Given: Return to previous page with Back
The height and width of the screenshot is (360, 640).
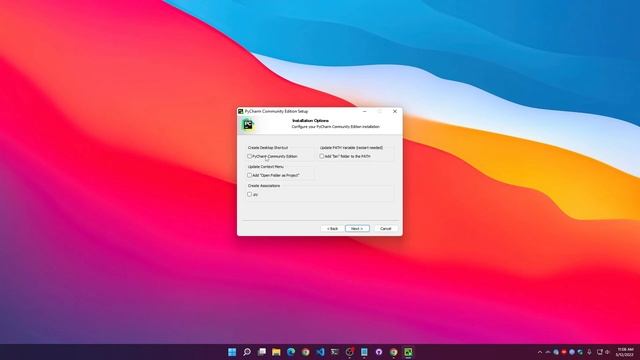Looking at the screenshot, I should (x=332, y=229).
